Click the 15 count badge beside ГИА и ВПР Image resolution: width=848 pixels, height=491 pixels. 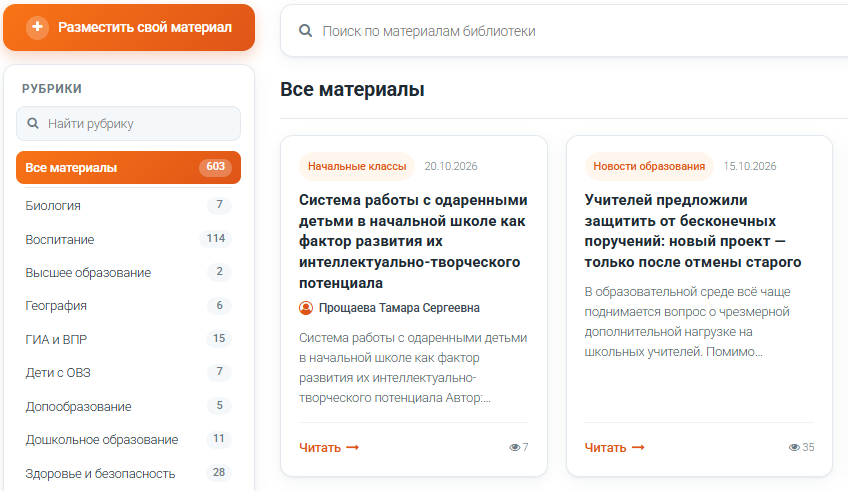click(x=219, y=338)
